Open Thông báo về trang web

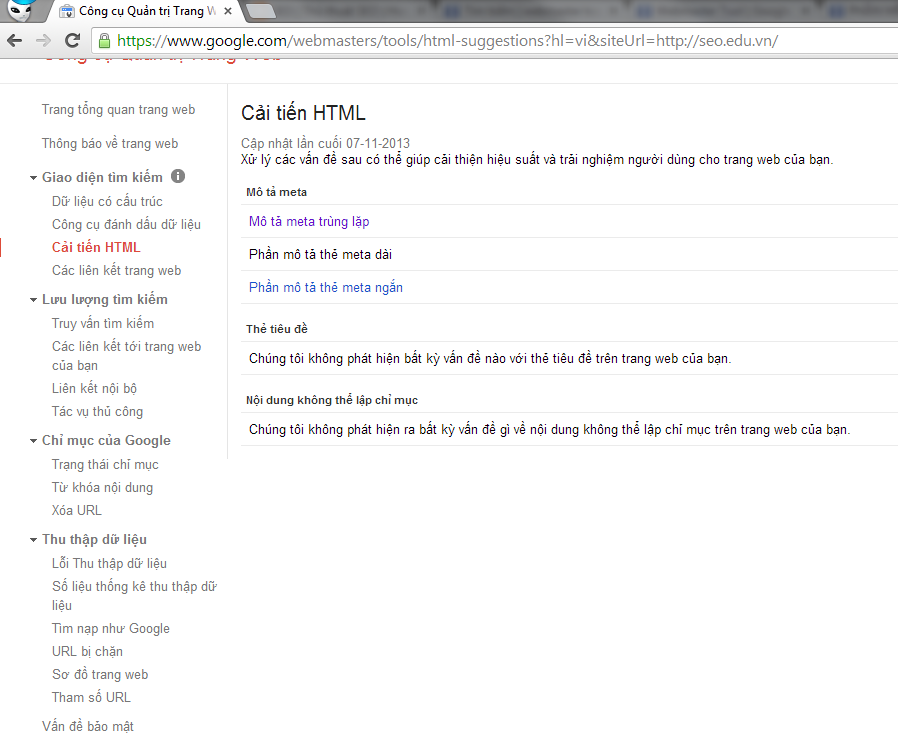tap(109, 143)
